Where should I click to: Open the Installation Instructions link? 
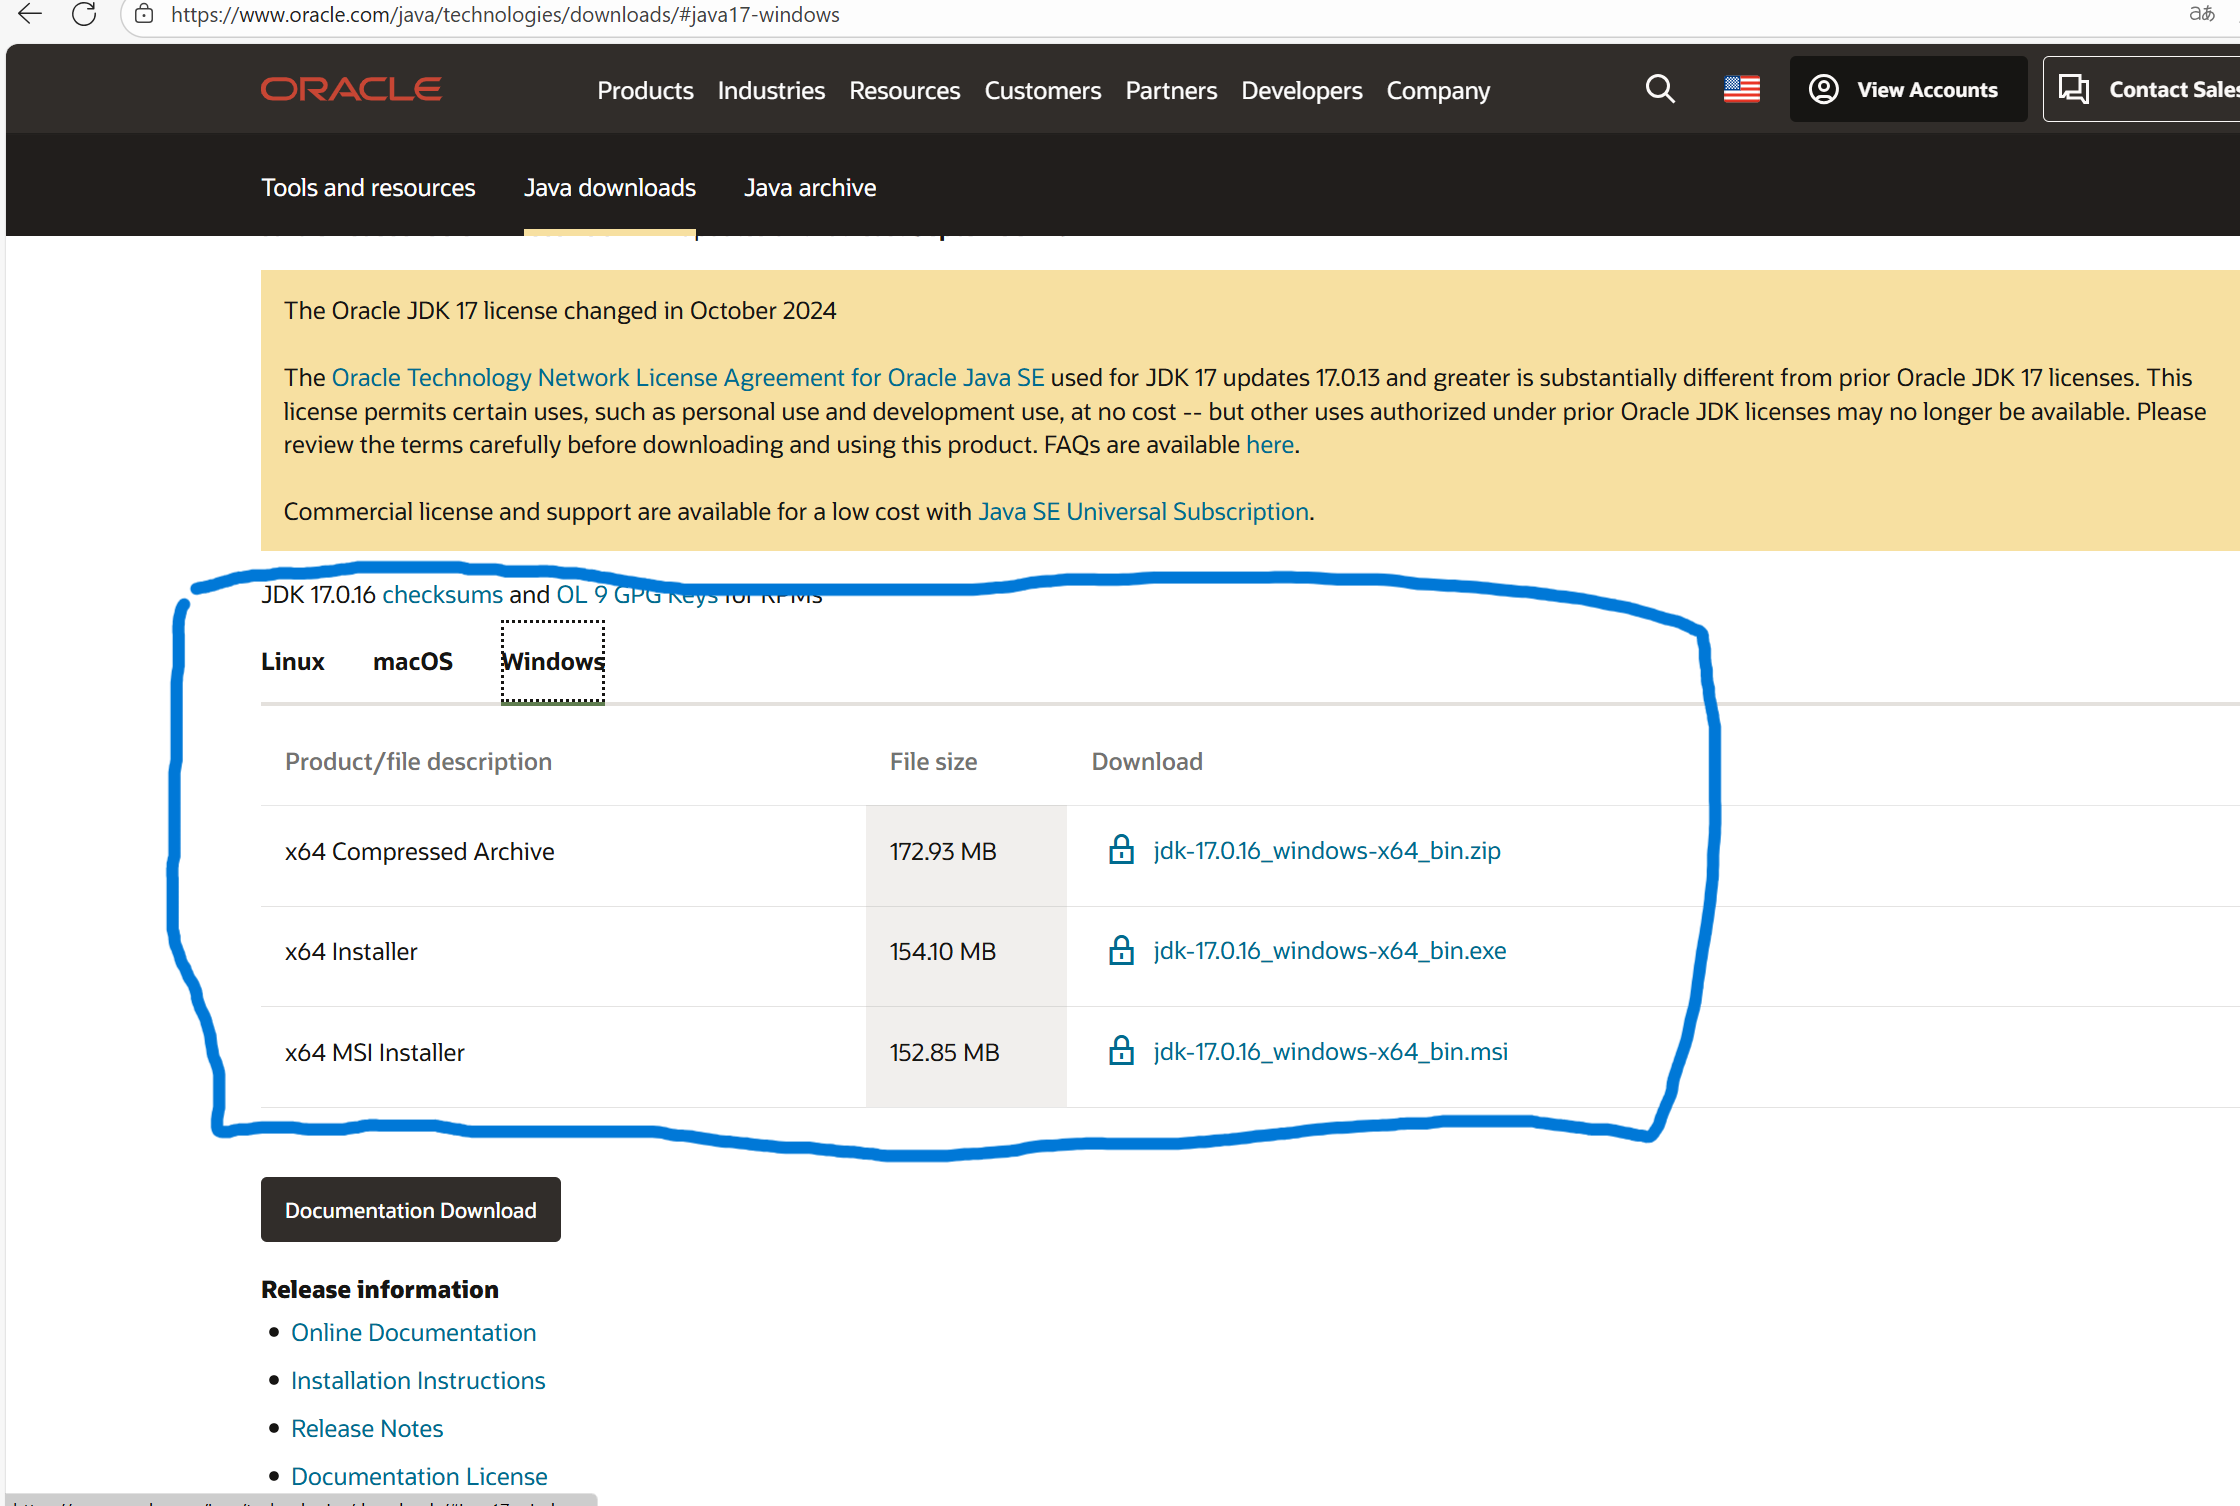tap(418, 1380)
